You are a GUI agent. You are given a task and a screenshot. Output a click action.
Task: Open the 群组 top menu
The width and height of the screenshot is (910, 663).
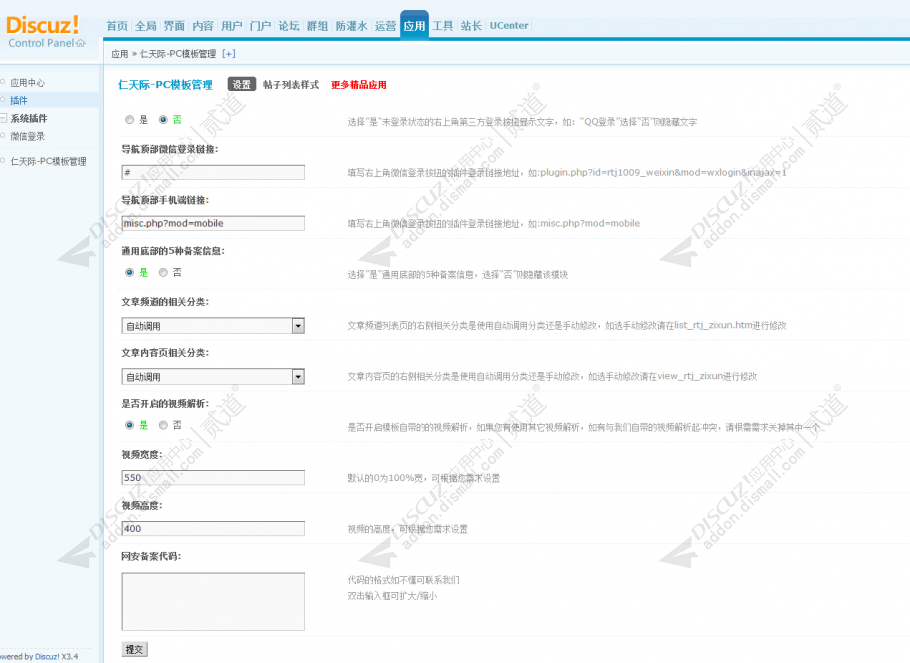pyautogui.click(x=317, y=26)
